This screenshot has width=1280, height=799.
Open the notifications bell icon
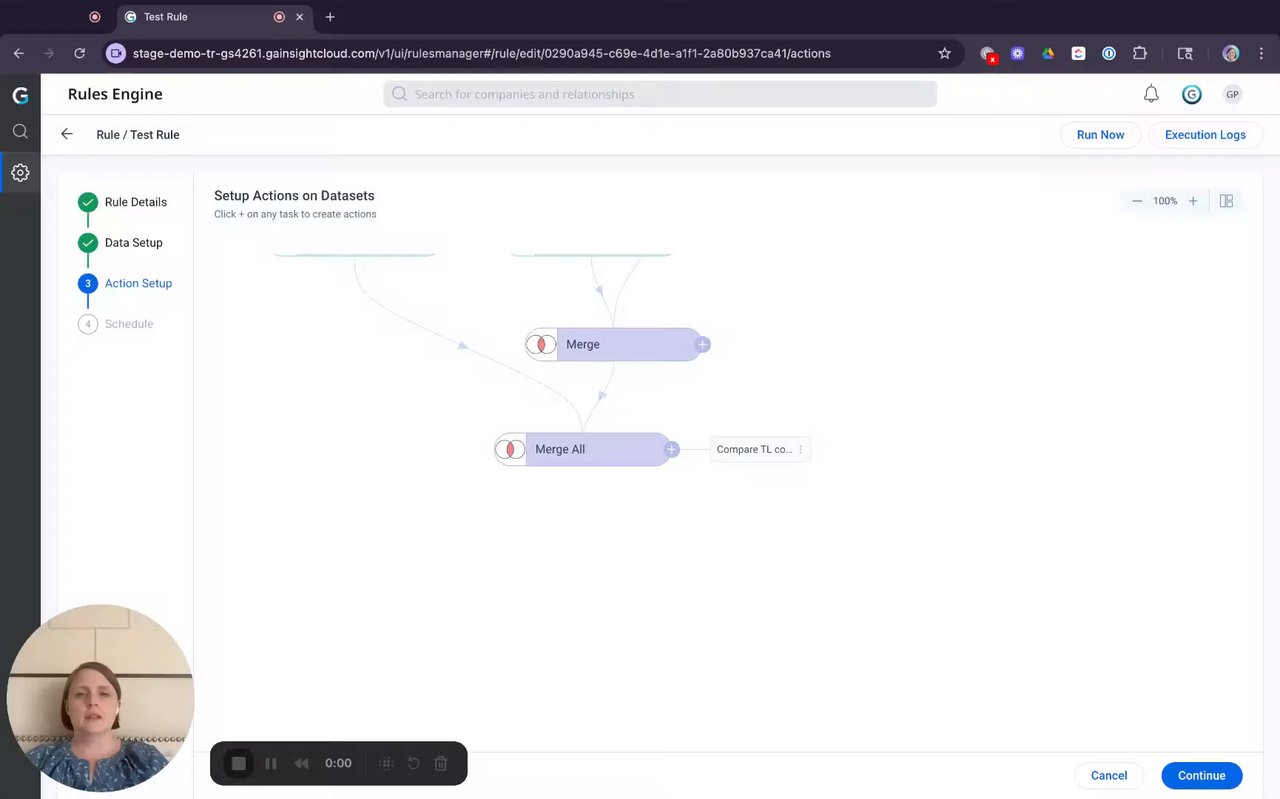pyautogui.click(x=1151, y=94)
